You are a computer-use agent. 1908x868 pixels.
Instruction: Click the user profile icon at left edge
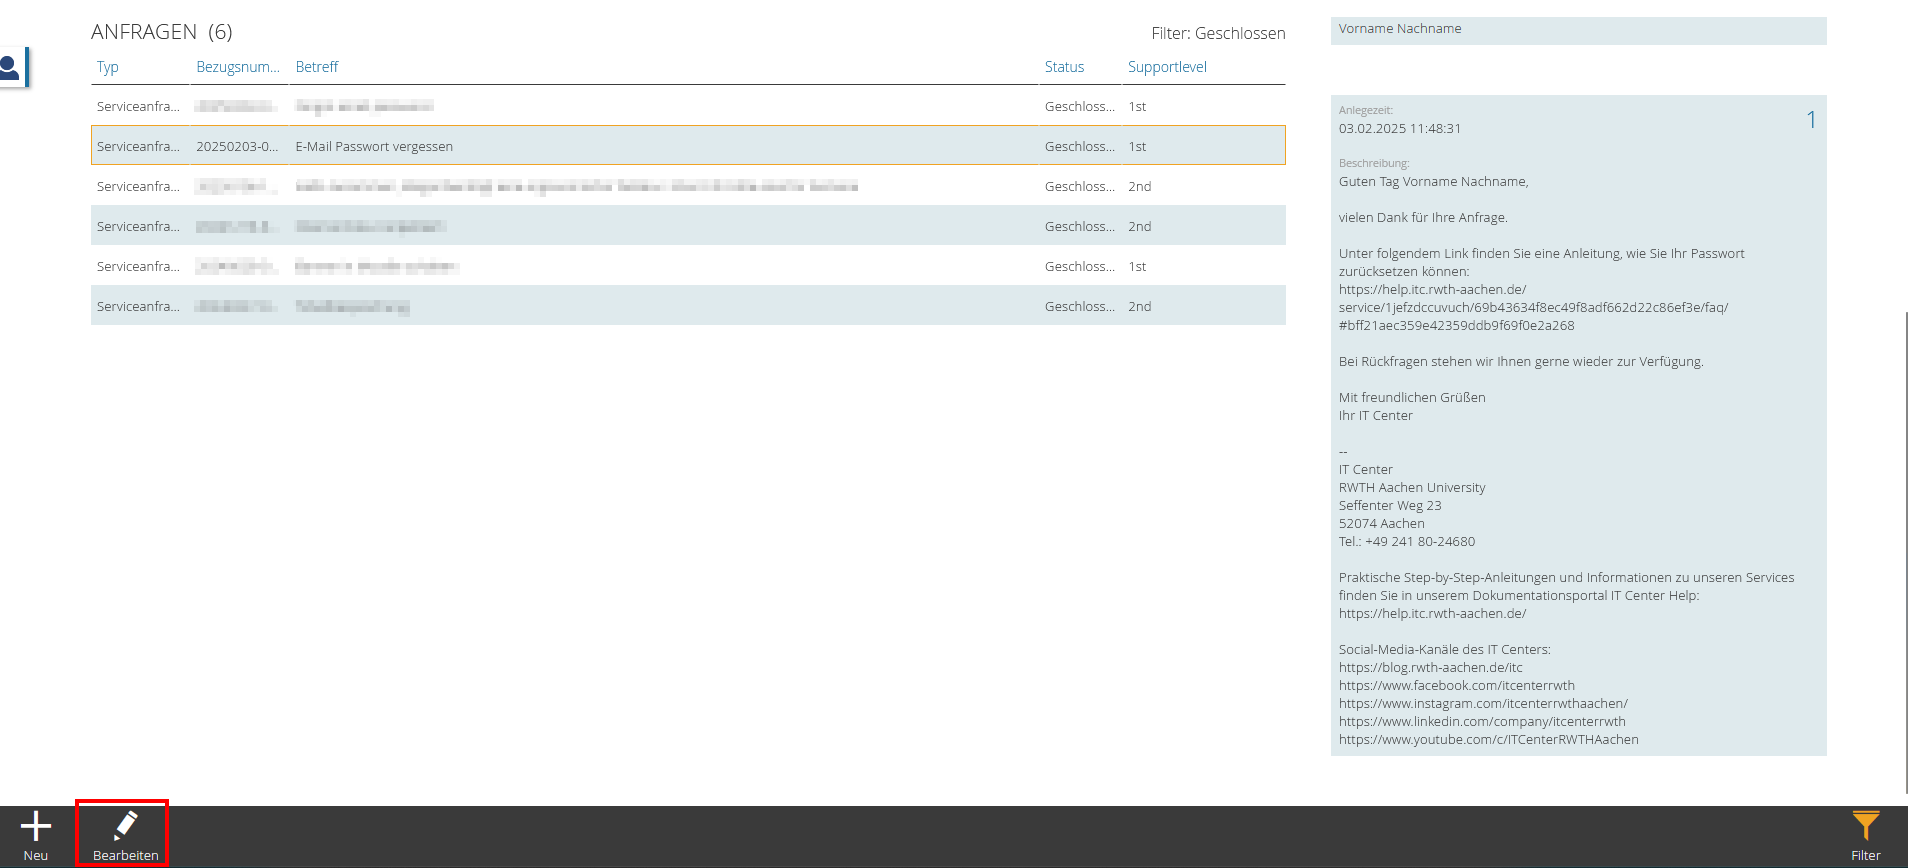[12, 68]
